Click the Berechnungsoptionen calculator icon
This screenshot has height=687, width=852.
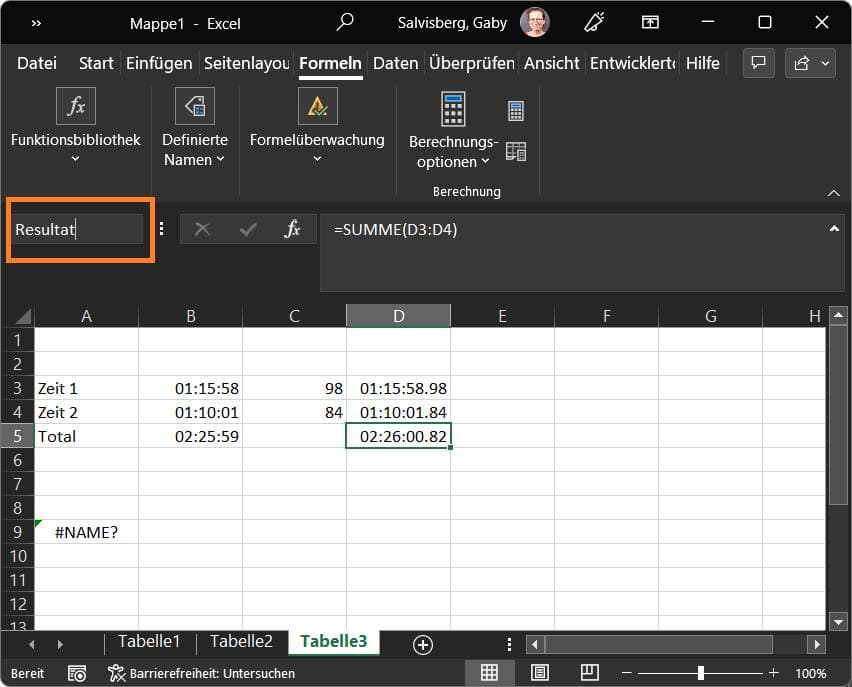453,109
